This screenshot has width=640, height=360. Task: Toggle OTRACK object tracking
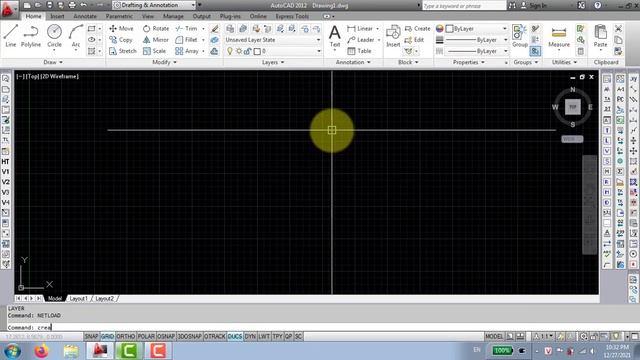point(215,336)
